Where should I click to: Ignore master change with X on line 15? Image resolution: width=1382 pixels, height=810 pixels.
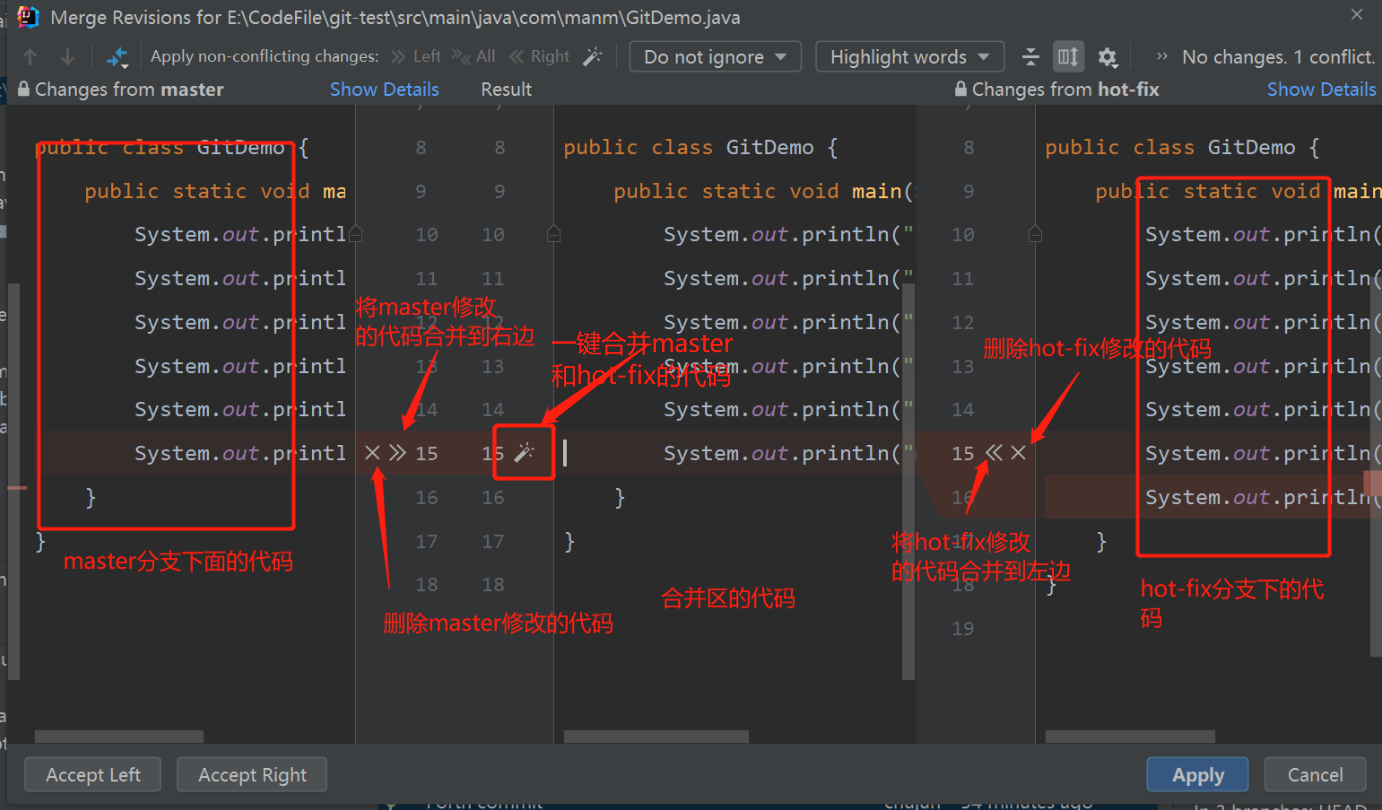coord(372,453)
